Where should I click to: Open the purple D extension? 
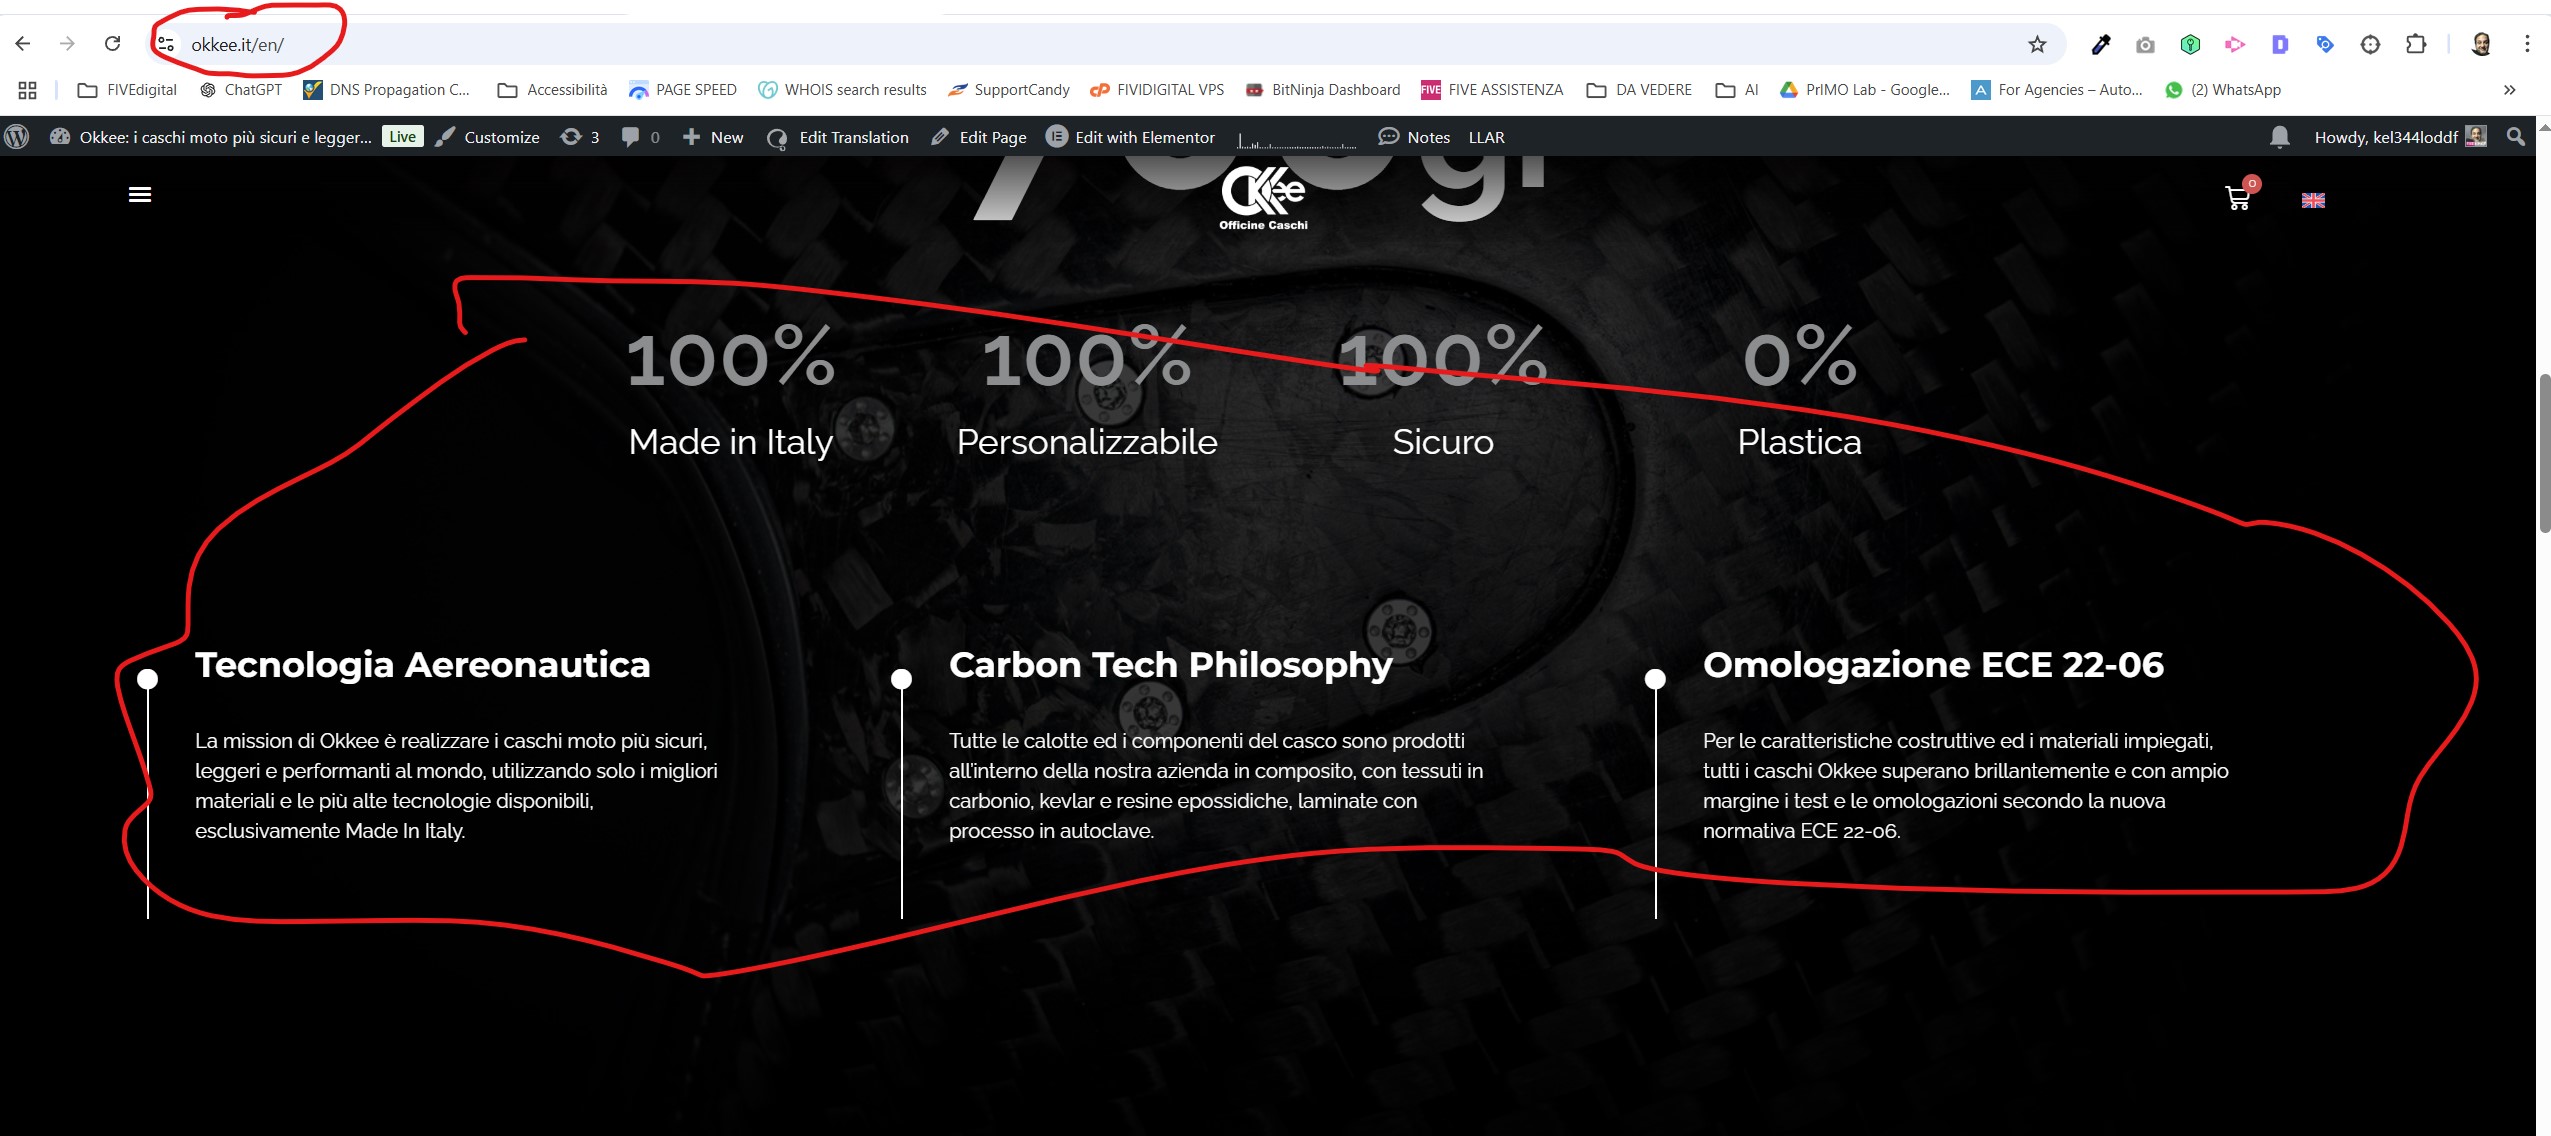pos(2280,44)
